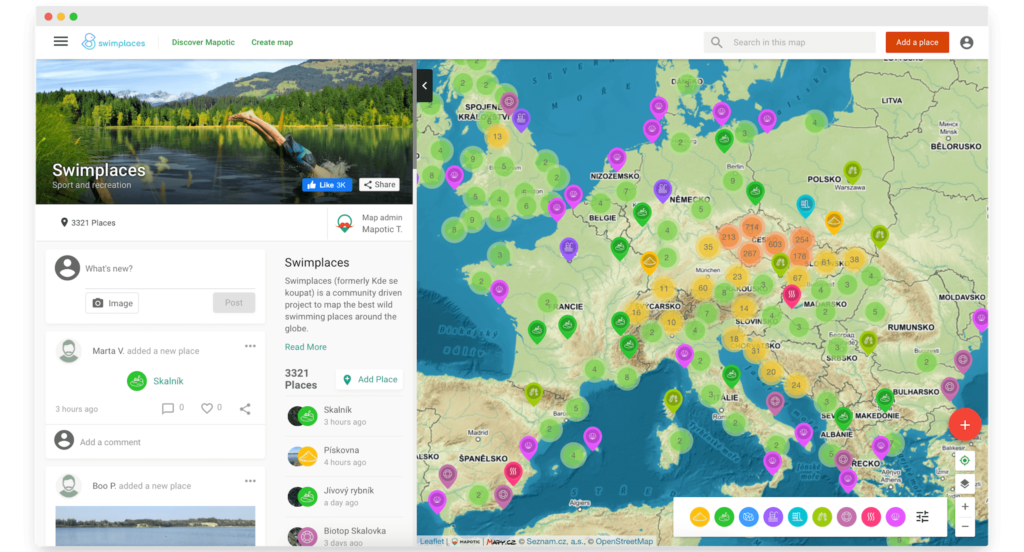Click Add Place in places list

[x=370, y=380]
